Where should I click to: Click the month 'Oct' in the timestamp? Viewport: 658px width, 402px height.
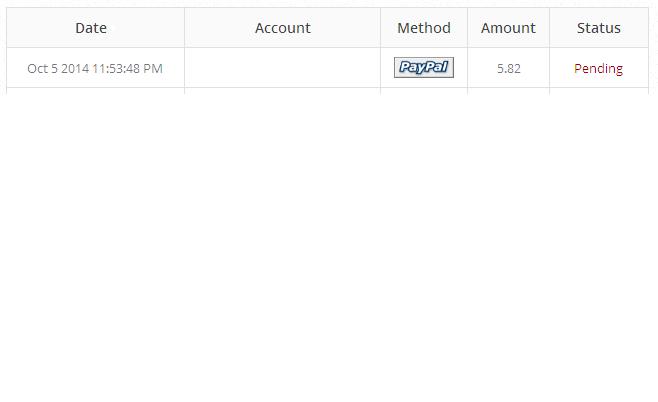point(37,69)
